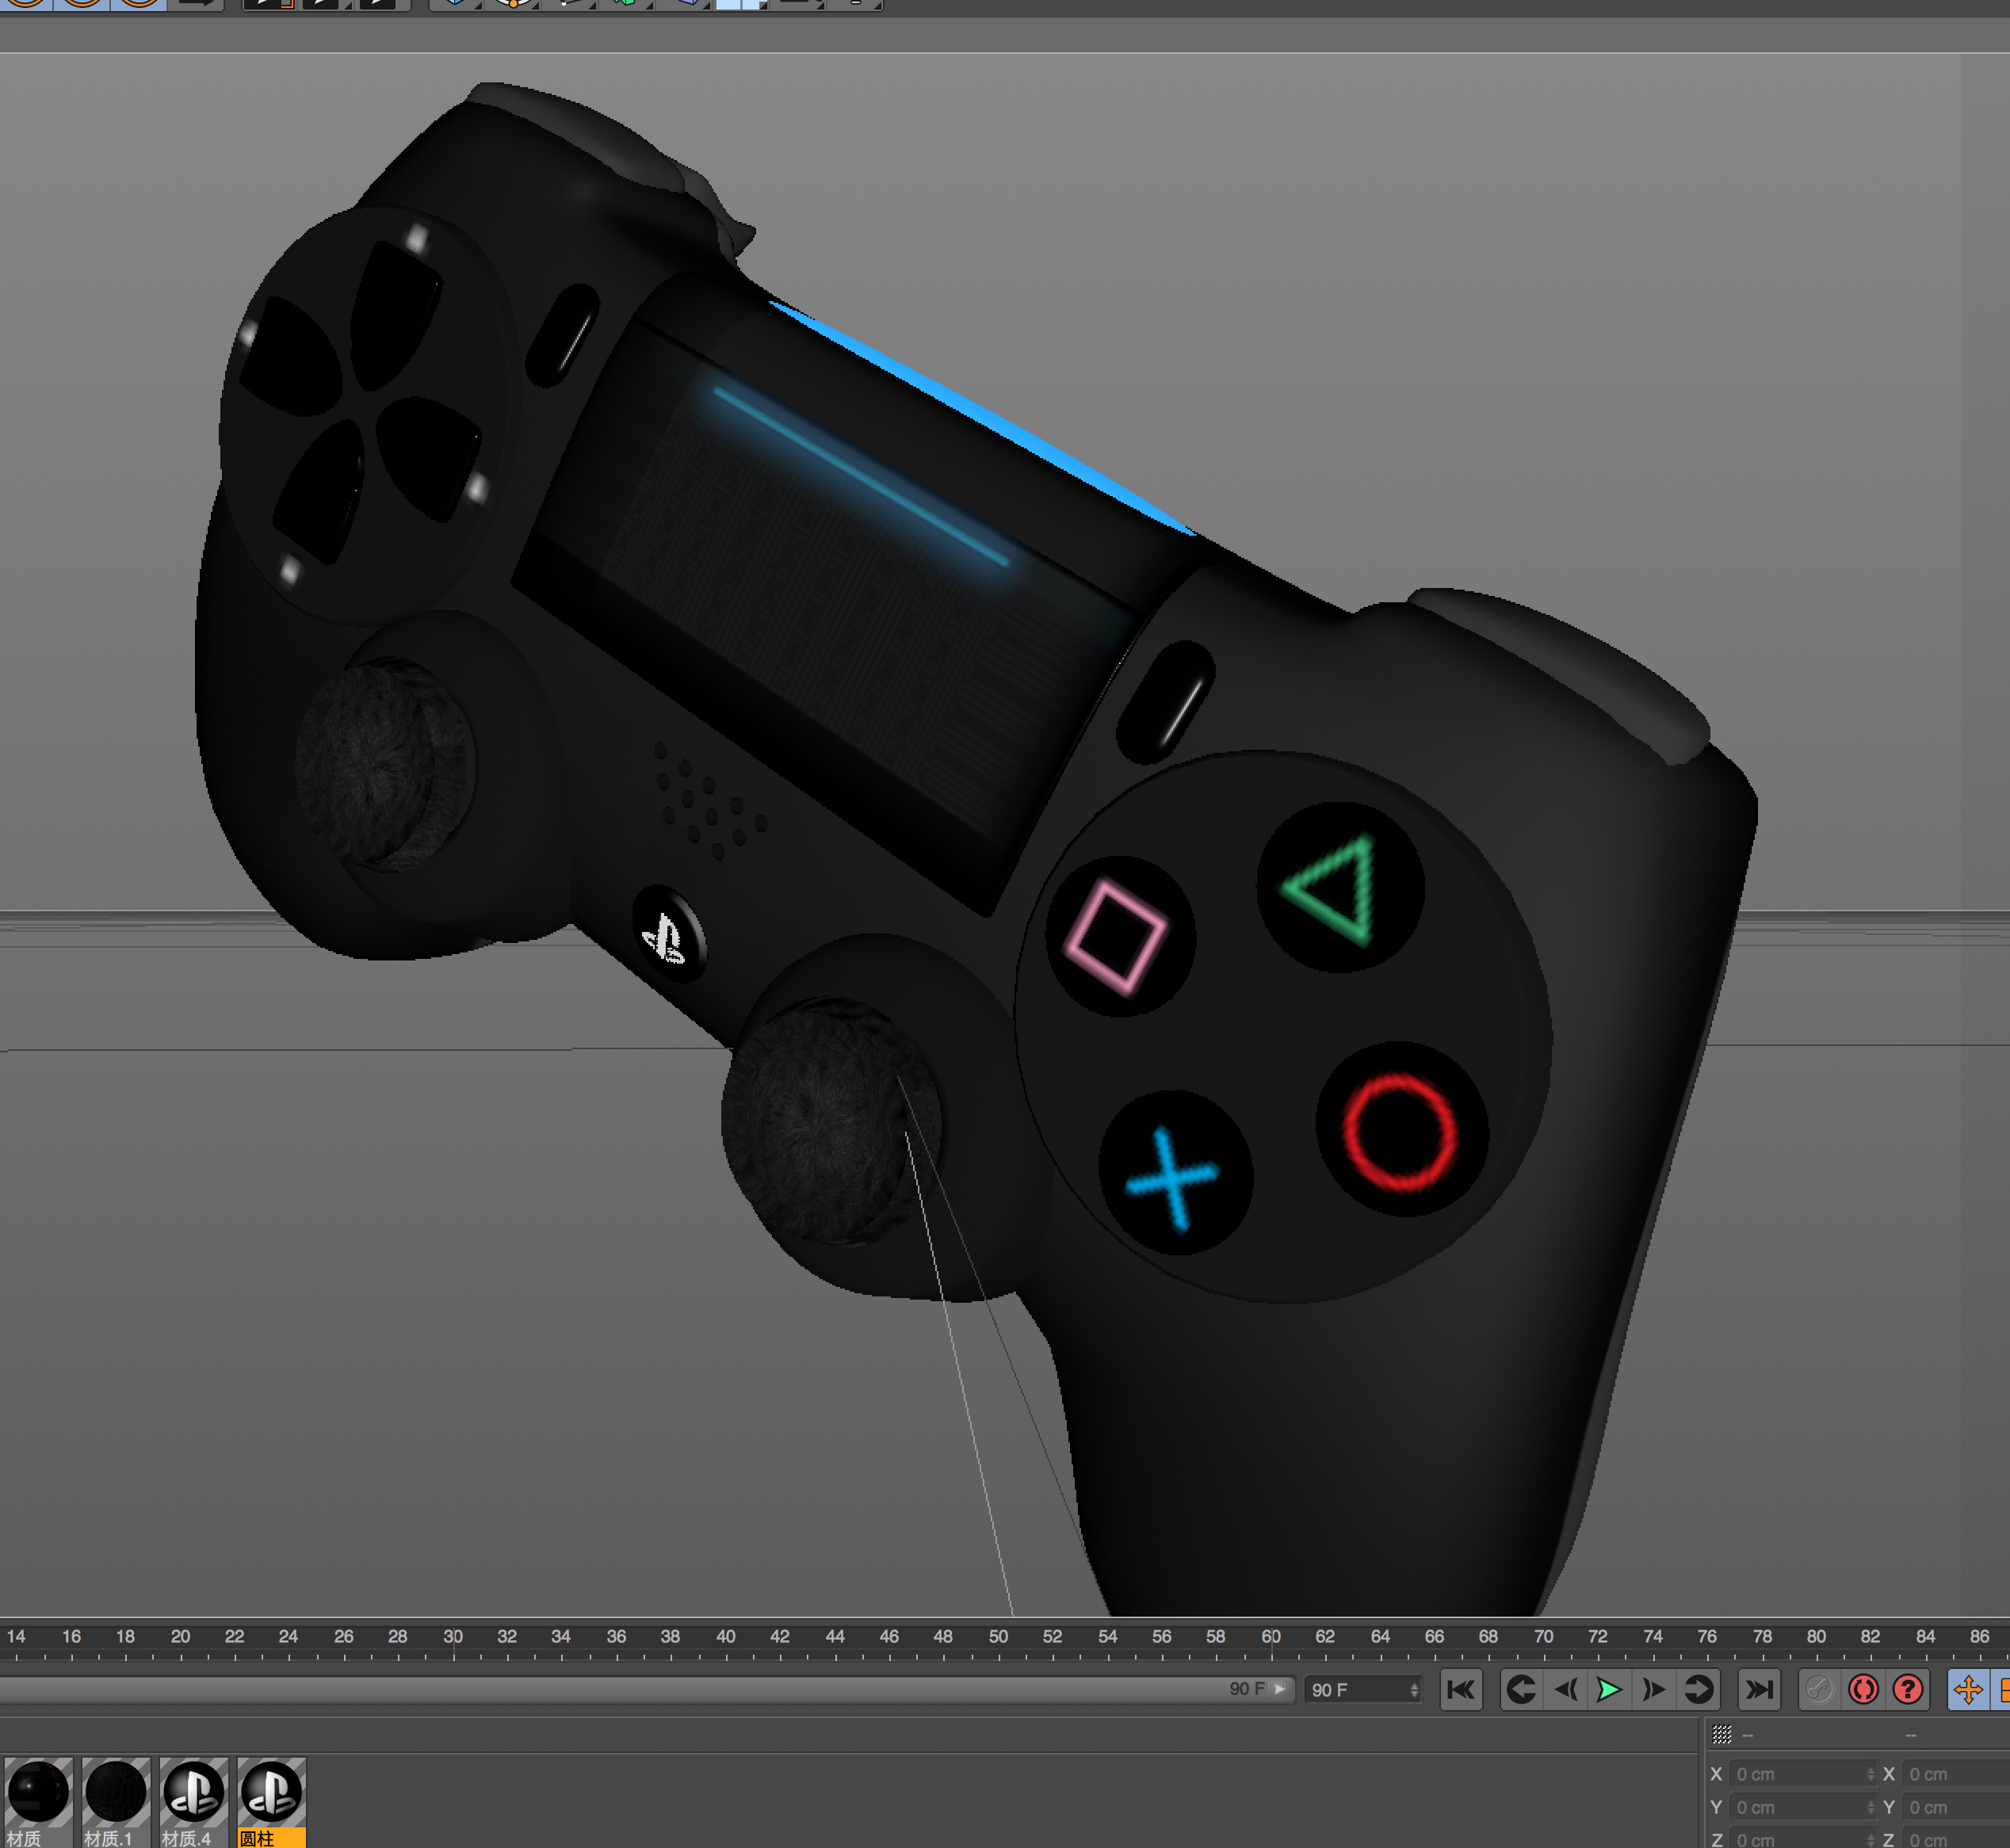The image size is (2010, 1848).
Task: Move the playhead to frame 46
Action: tap(889, 1637)
